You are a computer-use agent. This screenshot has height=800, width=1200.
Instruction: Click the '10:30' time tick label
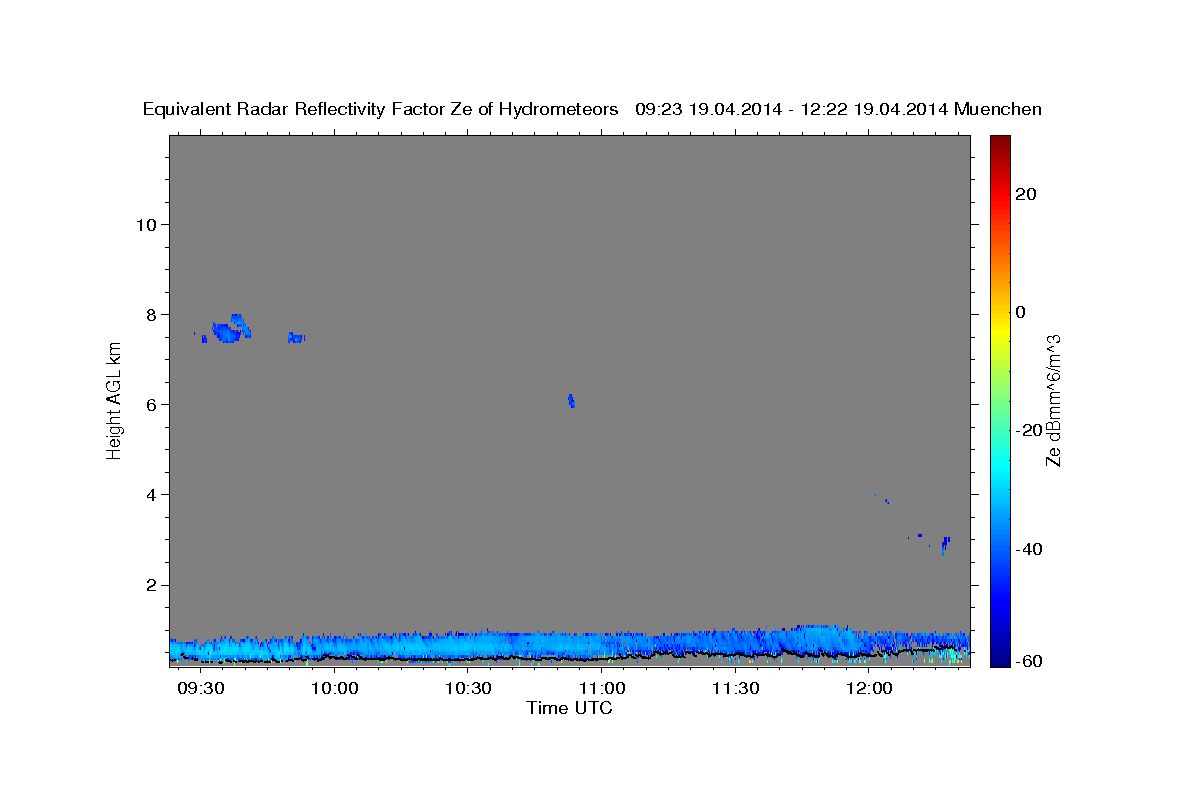469,689
